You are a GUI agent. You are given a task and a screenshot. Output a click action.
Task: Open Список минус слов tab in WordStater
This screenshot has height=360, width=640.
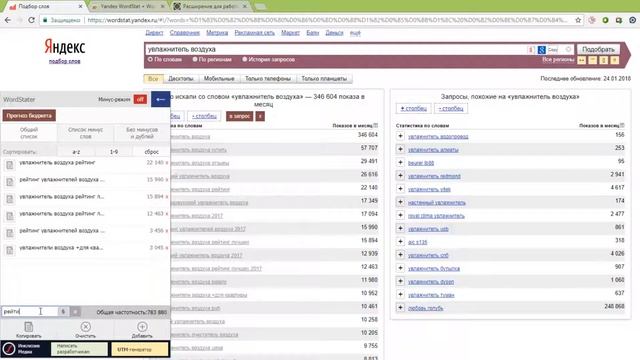tap(85, 133)
